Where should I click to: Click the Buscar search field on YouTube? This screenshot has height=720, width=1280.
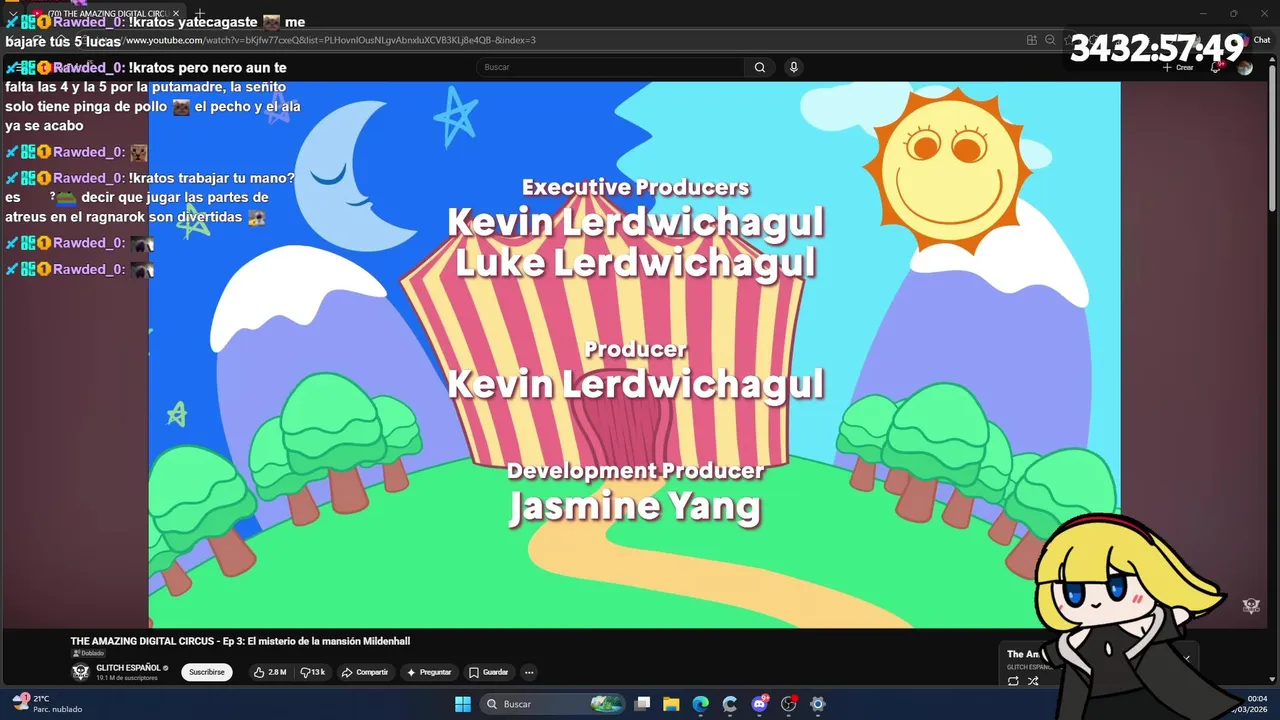[x=610, y=67]
